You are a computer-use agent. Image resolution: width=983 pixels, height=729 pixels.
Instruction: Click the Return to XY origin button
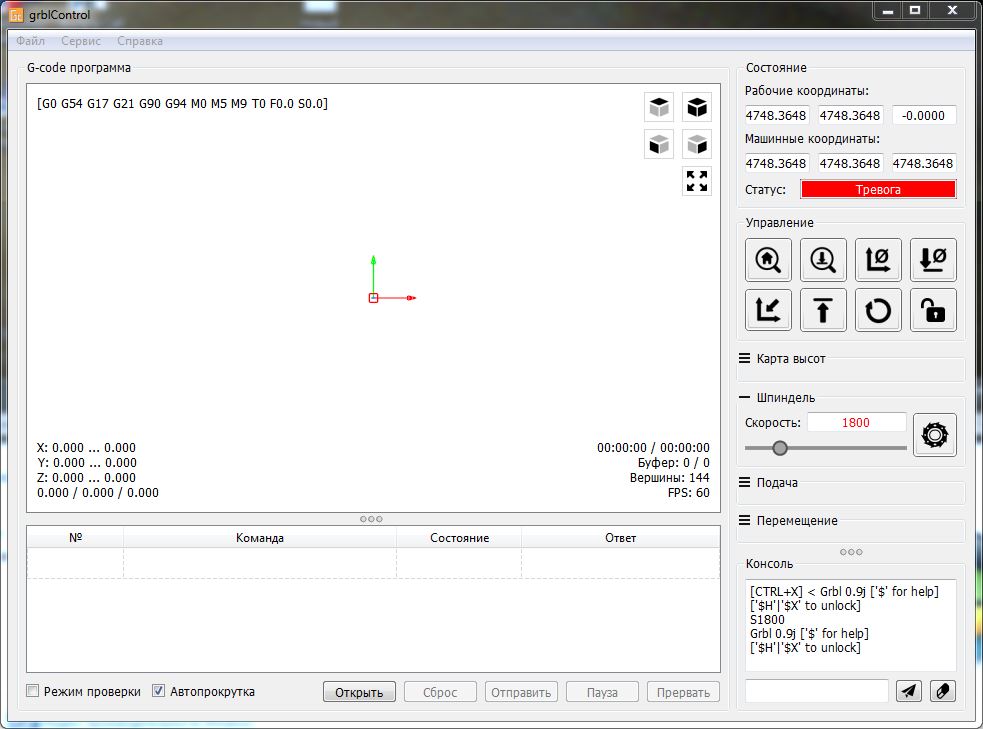click(768, 310)
